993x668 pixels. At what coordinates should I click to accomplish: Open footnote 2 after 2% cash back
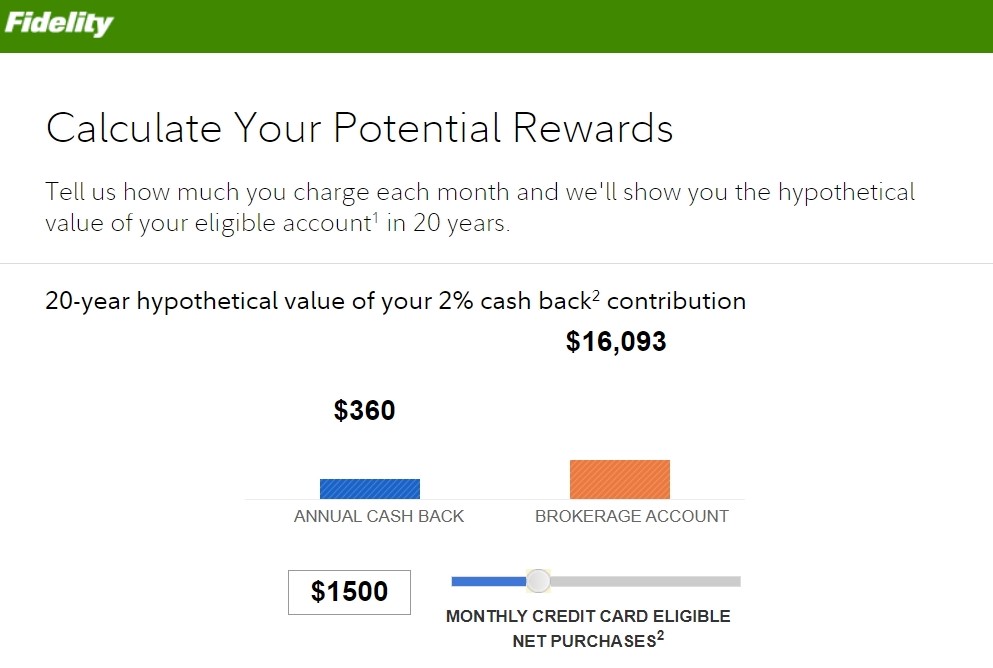click(x=596, y=294)
